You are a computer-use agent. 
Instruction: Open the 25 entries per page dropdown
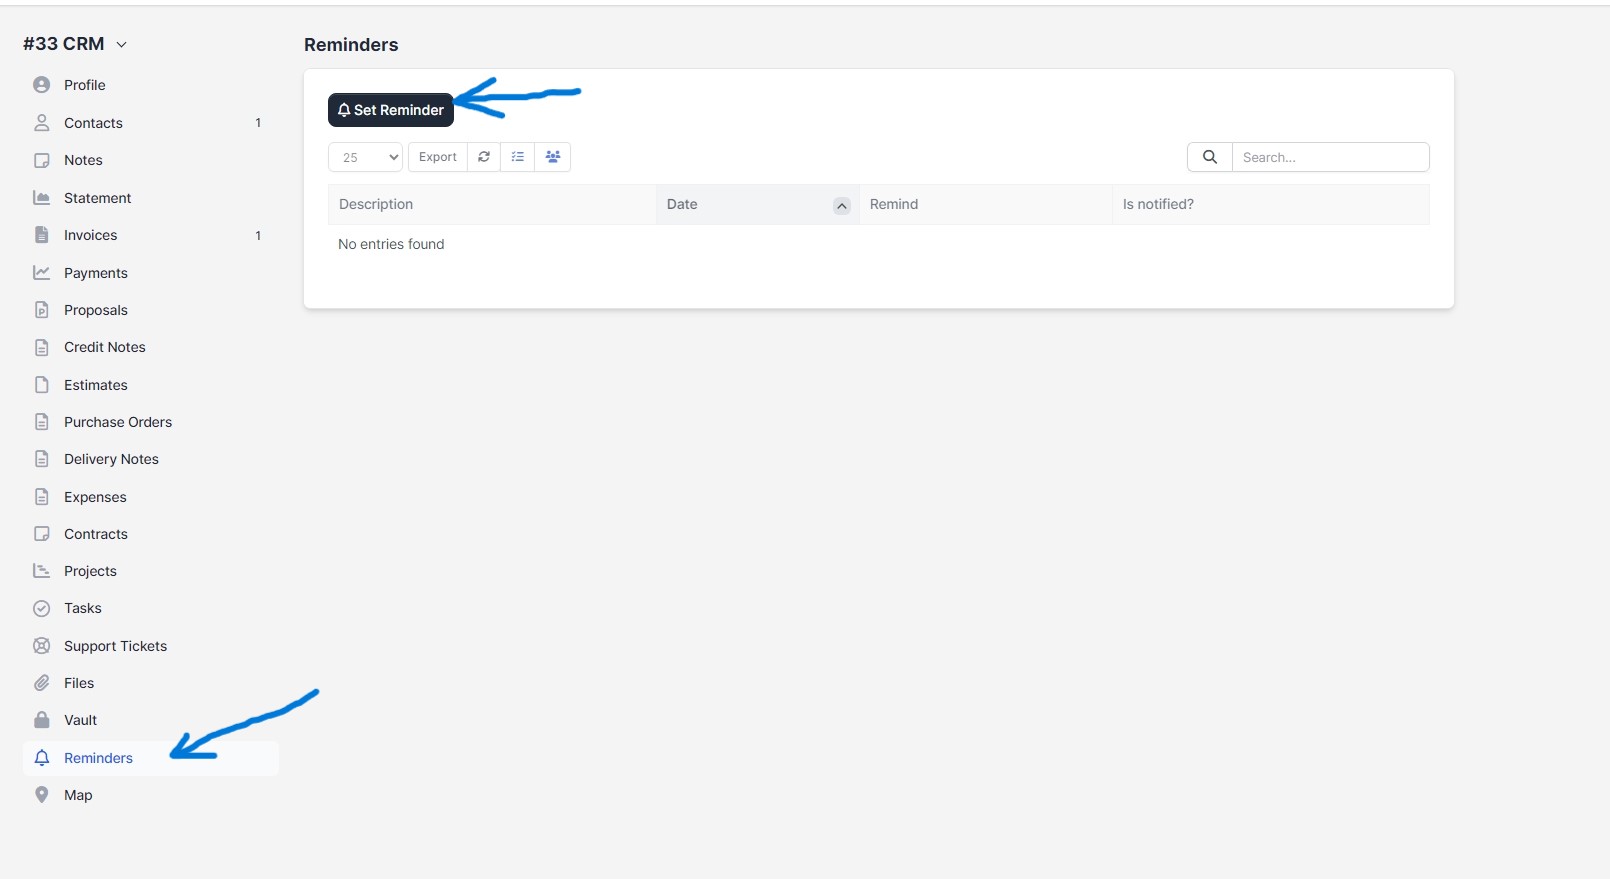click(365, 157)
